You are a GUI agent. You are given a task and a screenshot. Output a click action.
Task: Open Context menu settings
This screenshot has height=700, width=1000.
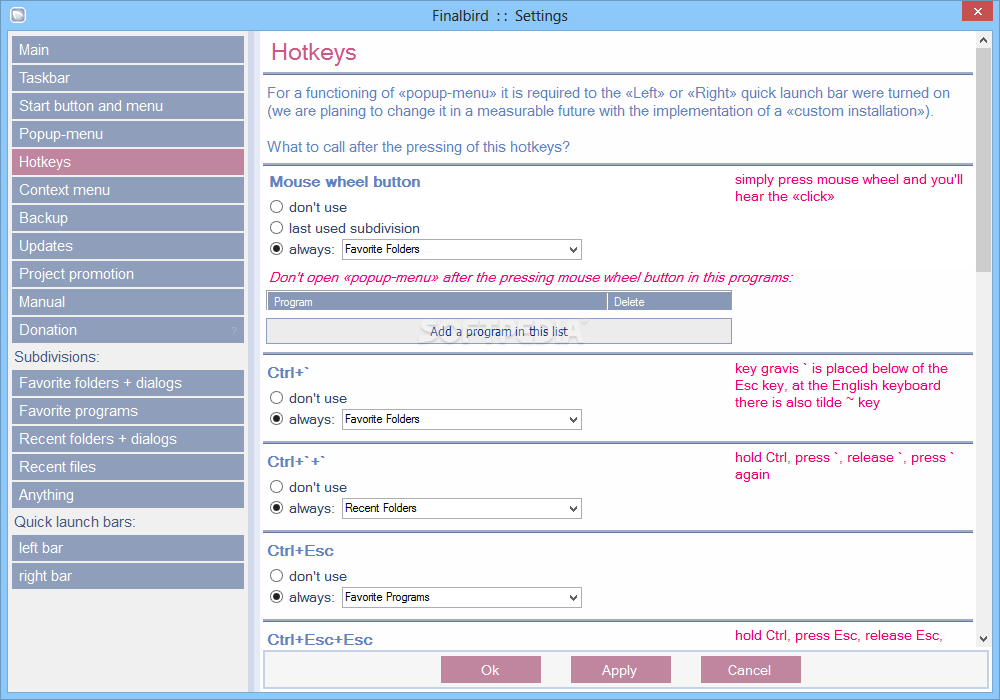pyautogui.click(x=128, y=190)
